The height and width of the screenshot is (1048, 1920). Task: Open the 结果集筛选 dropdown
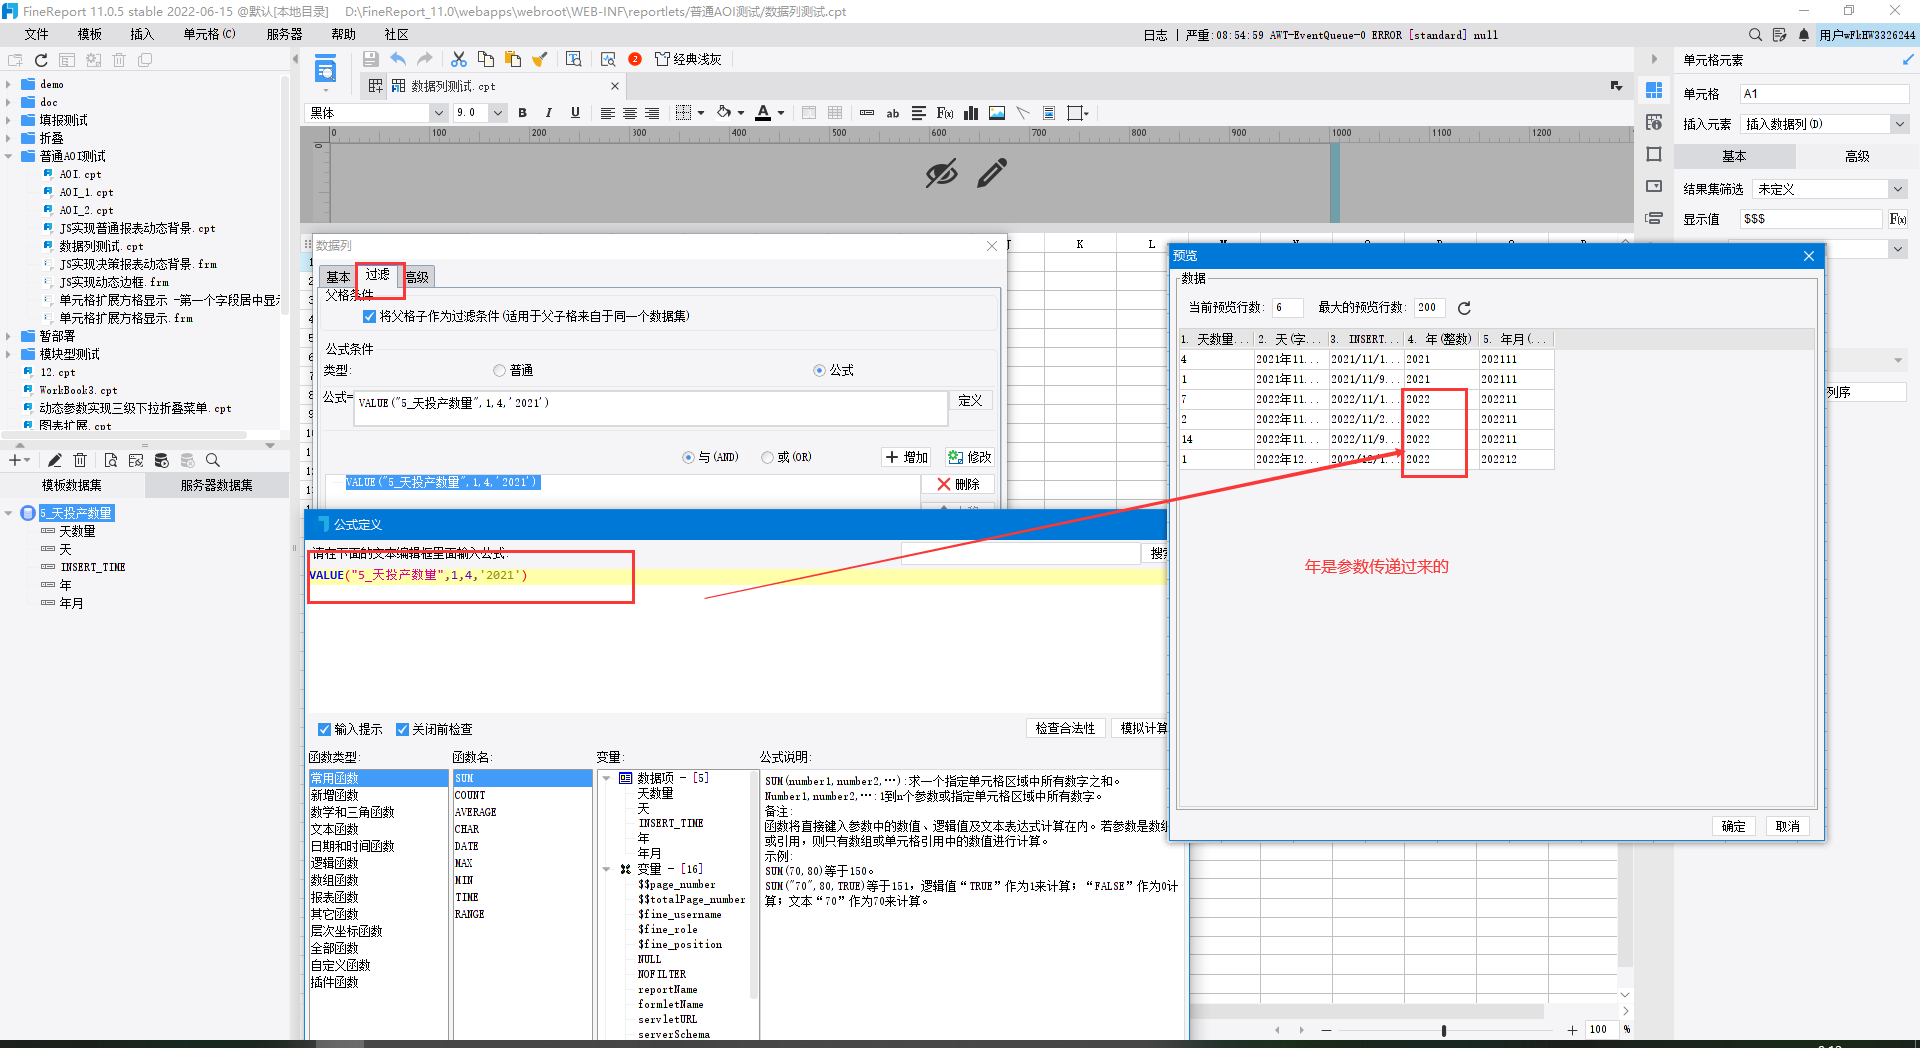click(1897, 189)
